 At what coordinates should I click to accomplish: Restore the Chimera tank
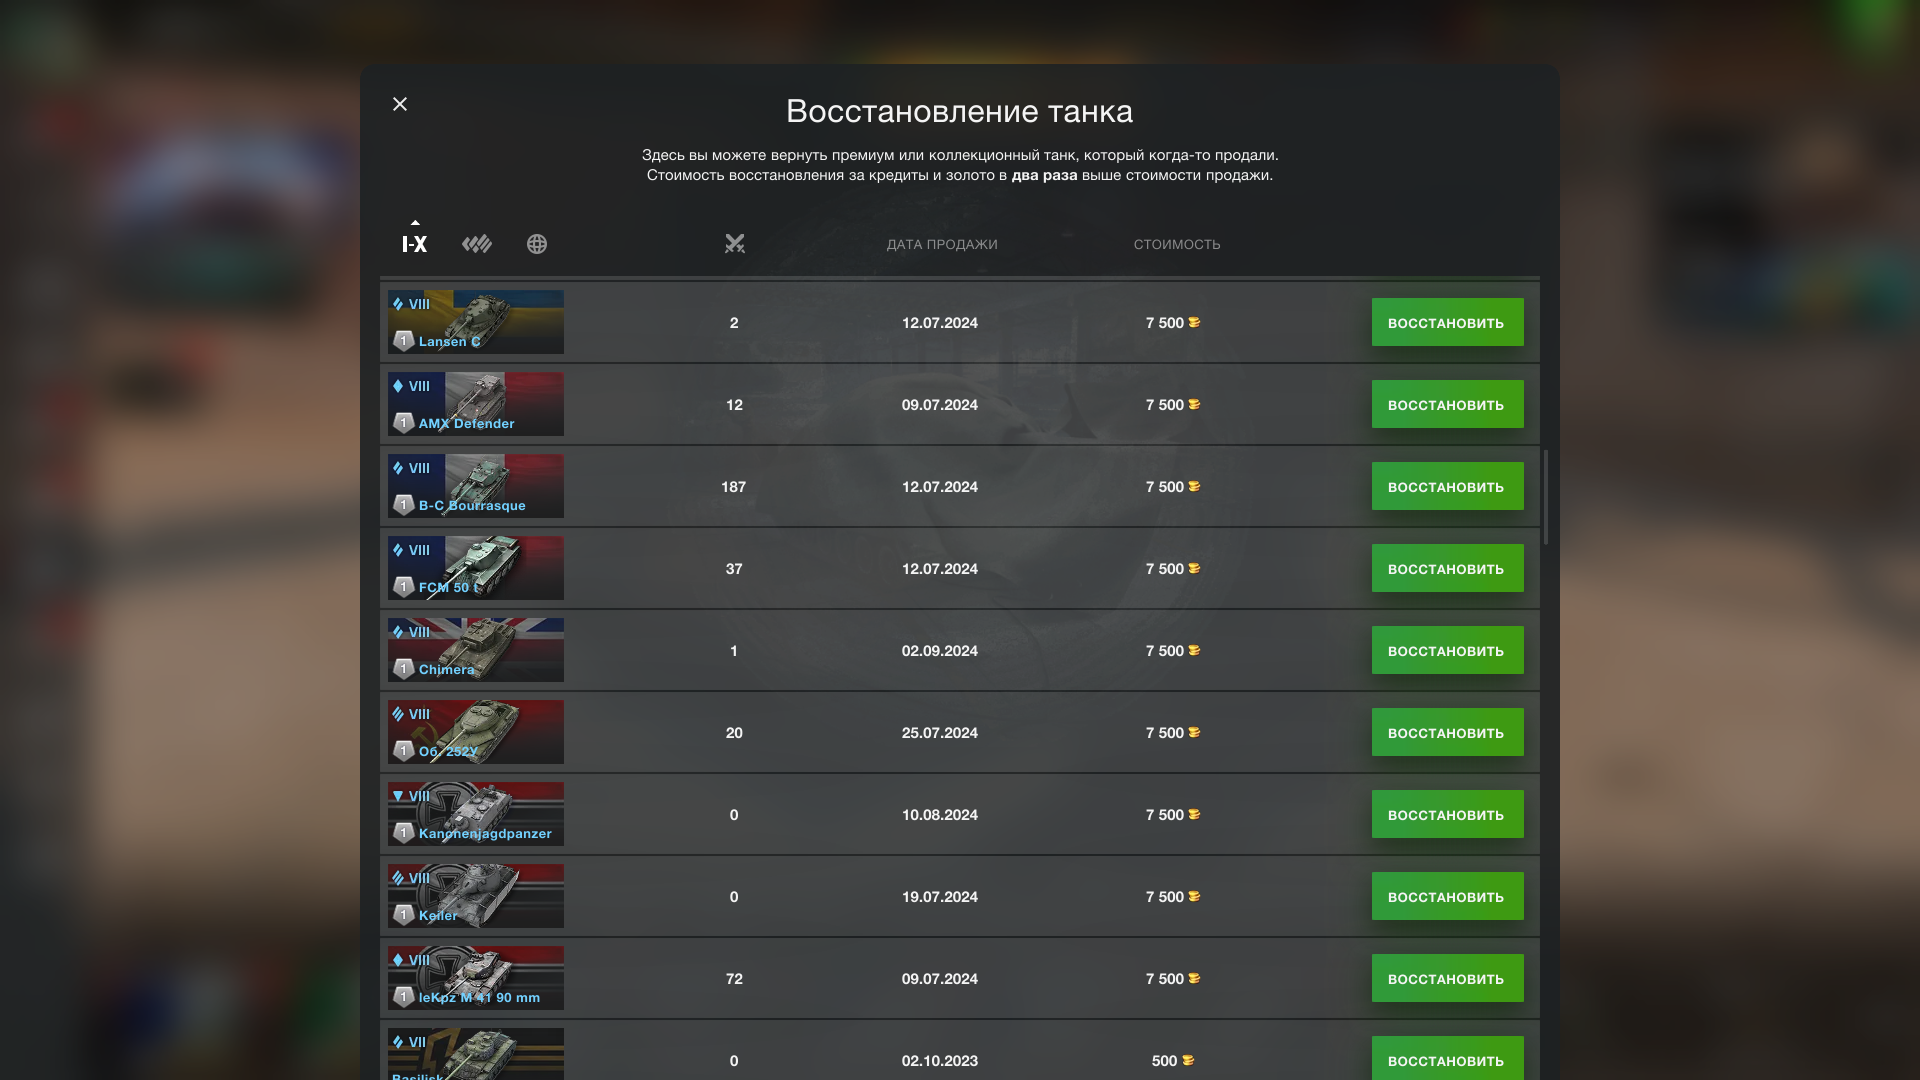(x=1447, y=651)
